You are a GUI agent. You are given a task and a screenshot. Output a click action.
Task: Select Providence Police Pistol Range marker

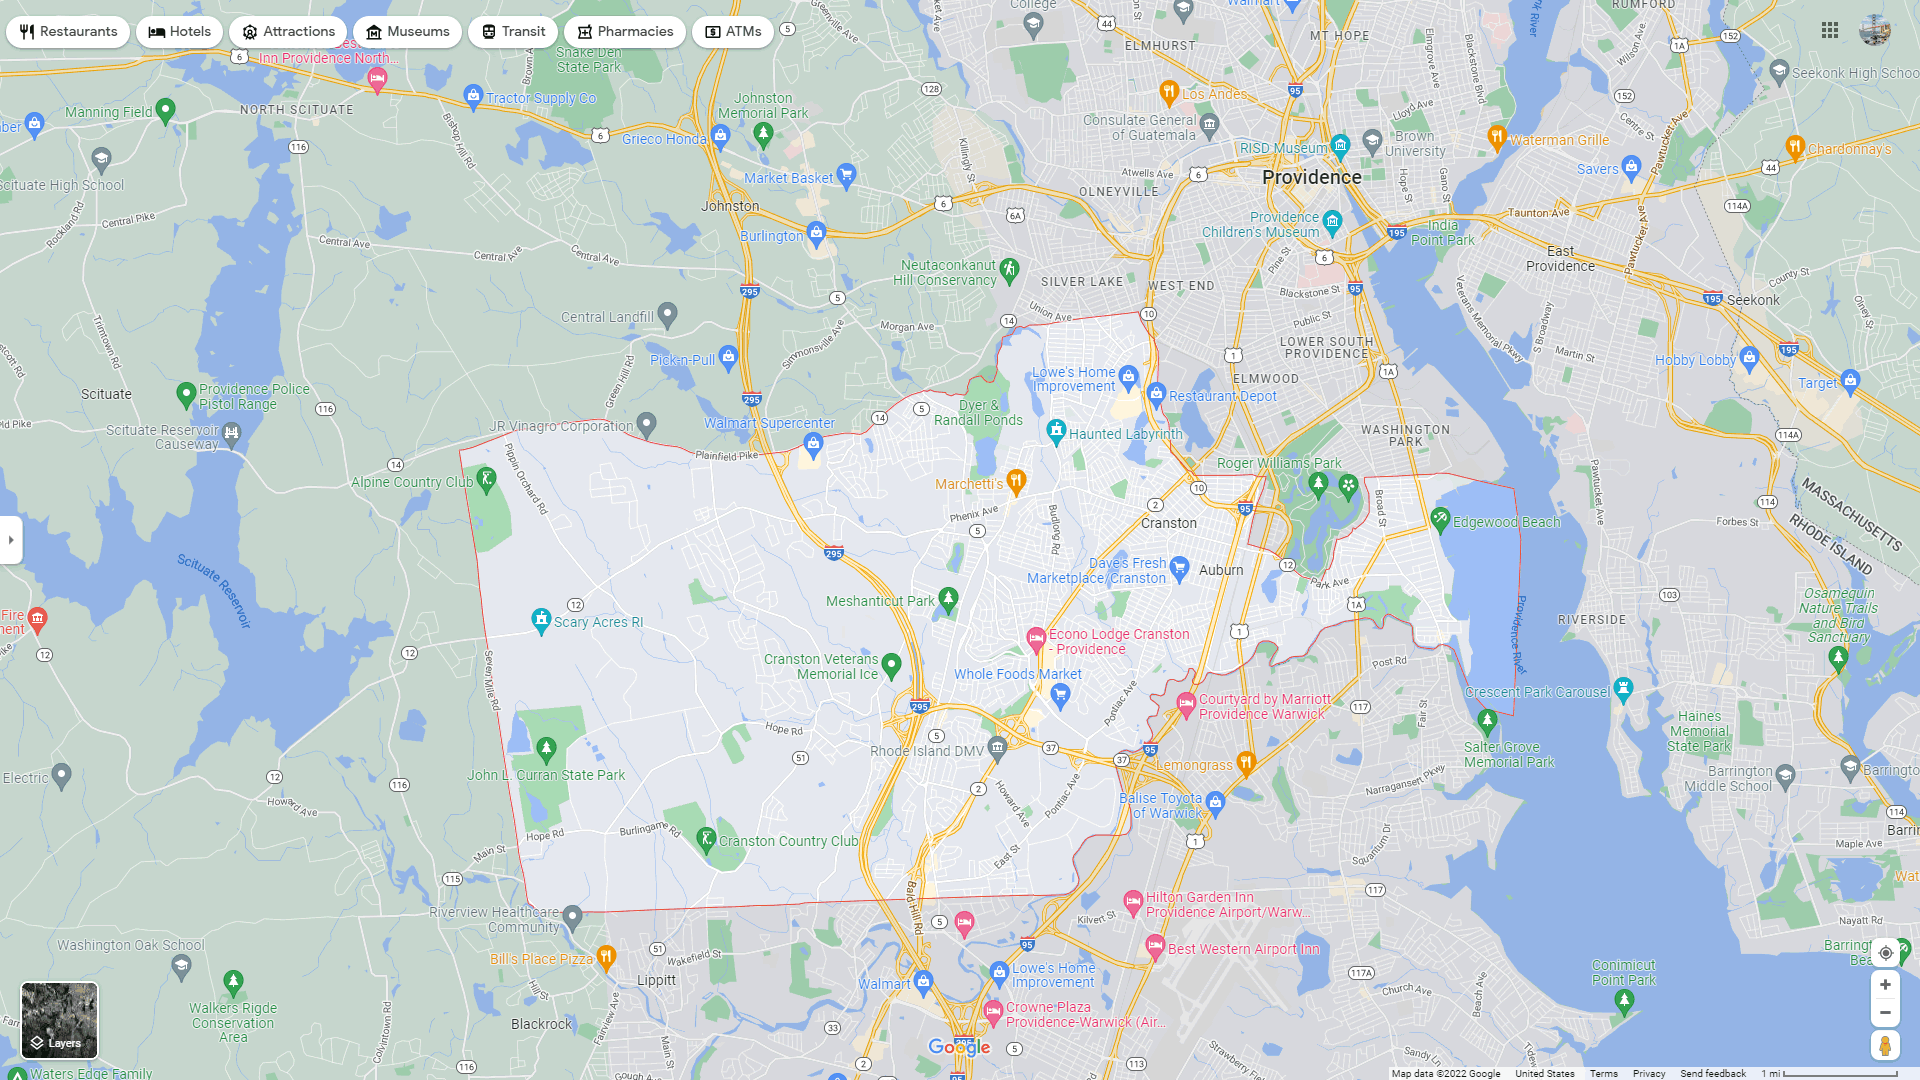pyautogui.click(x=186, y=395)
